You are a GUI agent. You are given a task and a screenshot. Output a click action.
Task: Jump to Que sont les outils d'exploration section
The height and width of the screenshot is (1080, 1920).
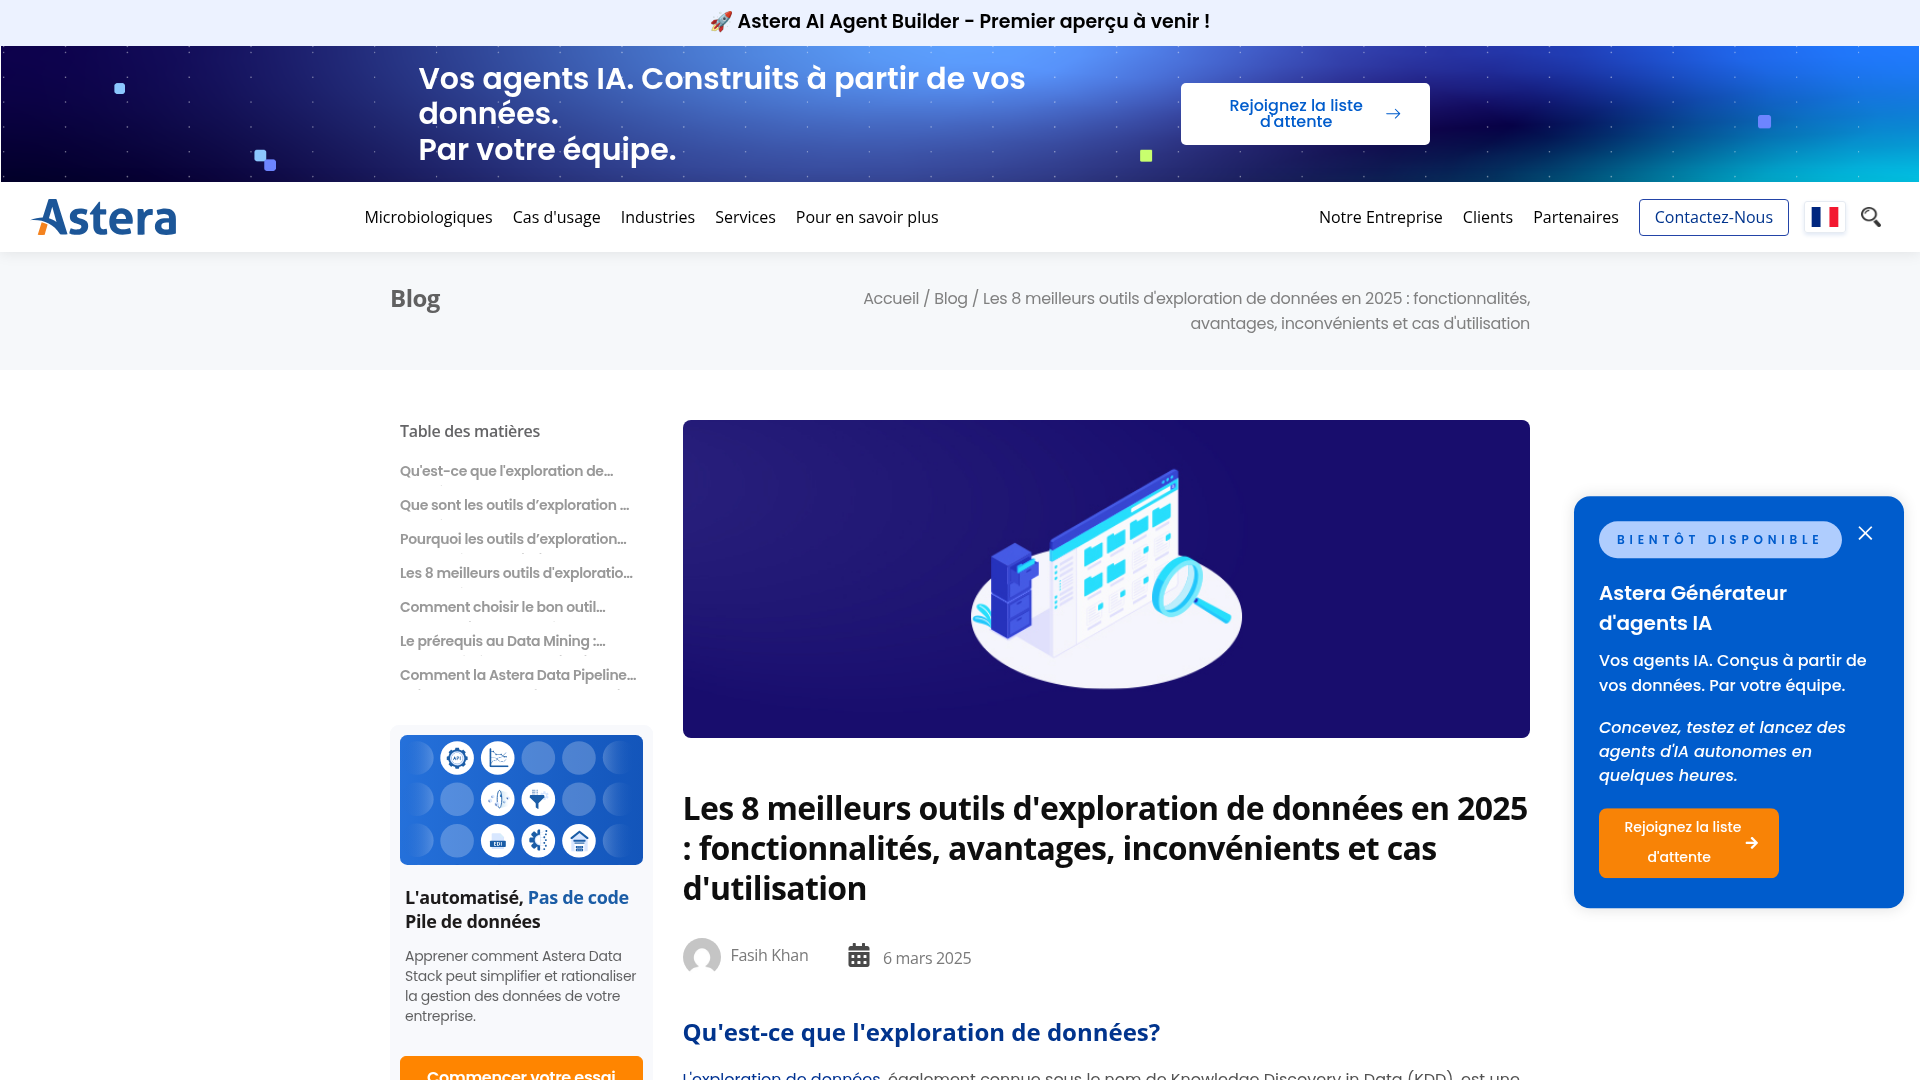tap(514, 505)
